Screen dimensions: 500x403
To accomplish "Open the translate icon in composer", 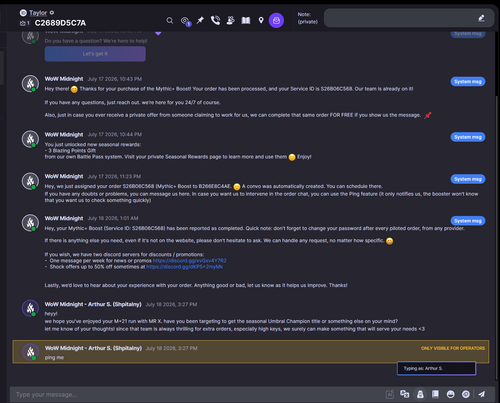I will [405, 394].
